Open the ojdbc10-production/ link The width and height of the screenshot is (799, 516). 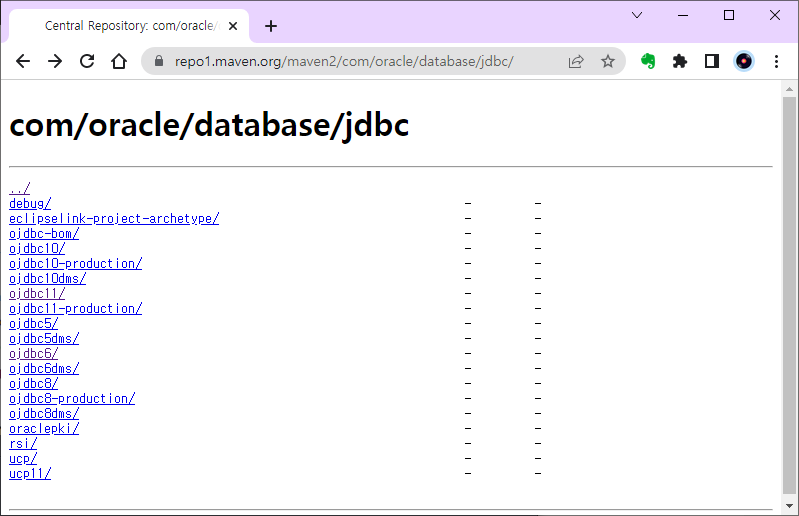tap(75, 264)
